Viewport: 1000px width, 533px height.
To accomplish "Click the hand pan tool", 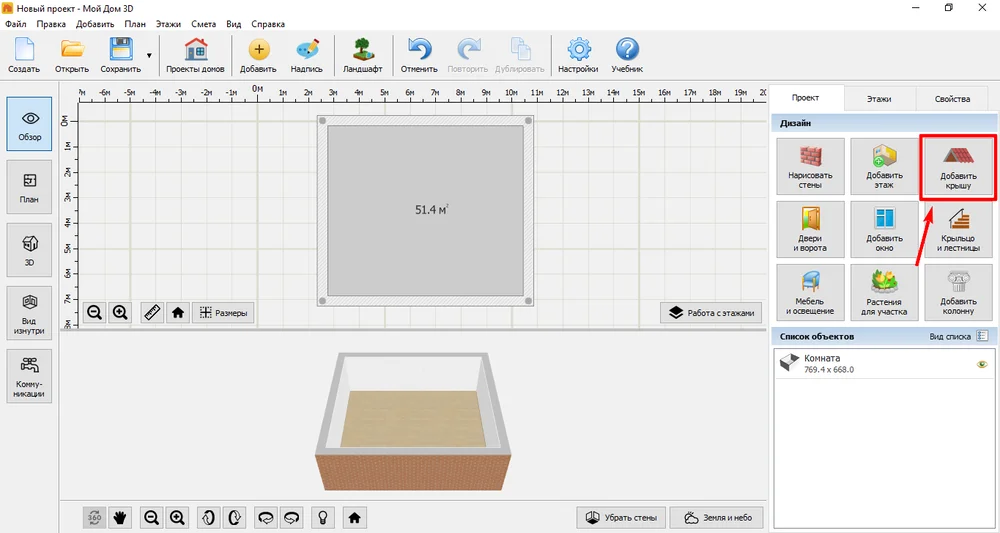I will [119, 518].
